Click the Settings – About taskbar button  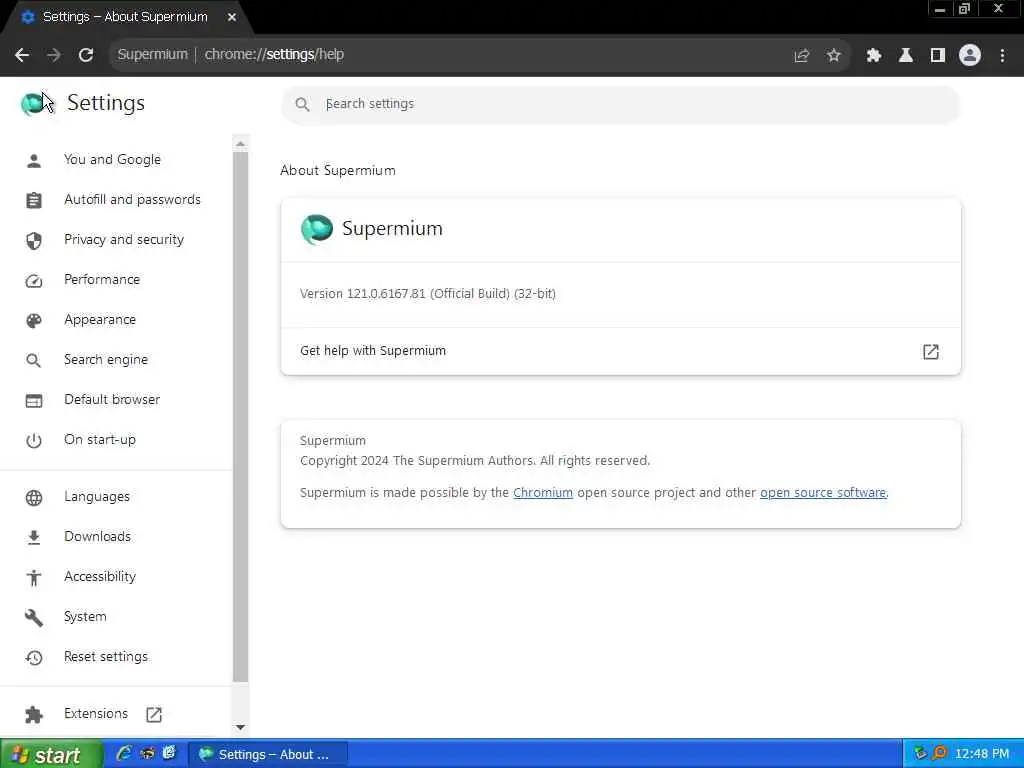[268, 754]
